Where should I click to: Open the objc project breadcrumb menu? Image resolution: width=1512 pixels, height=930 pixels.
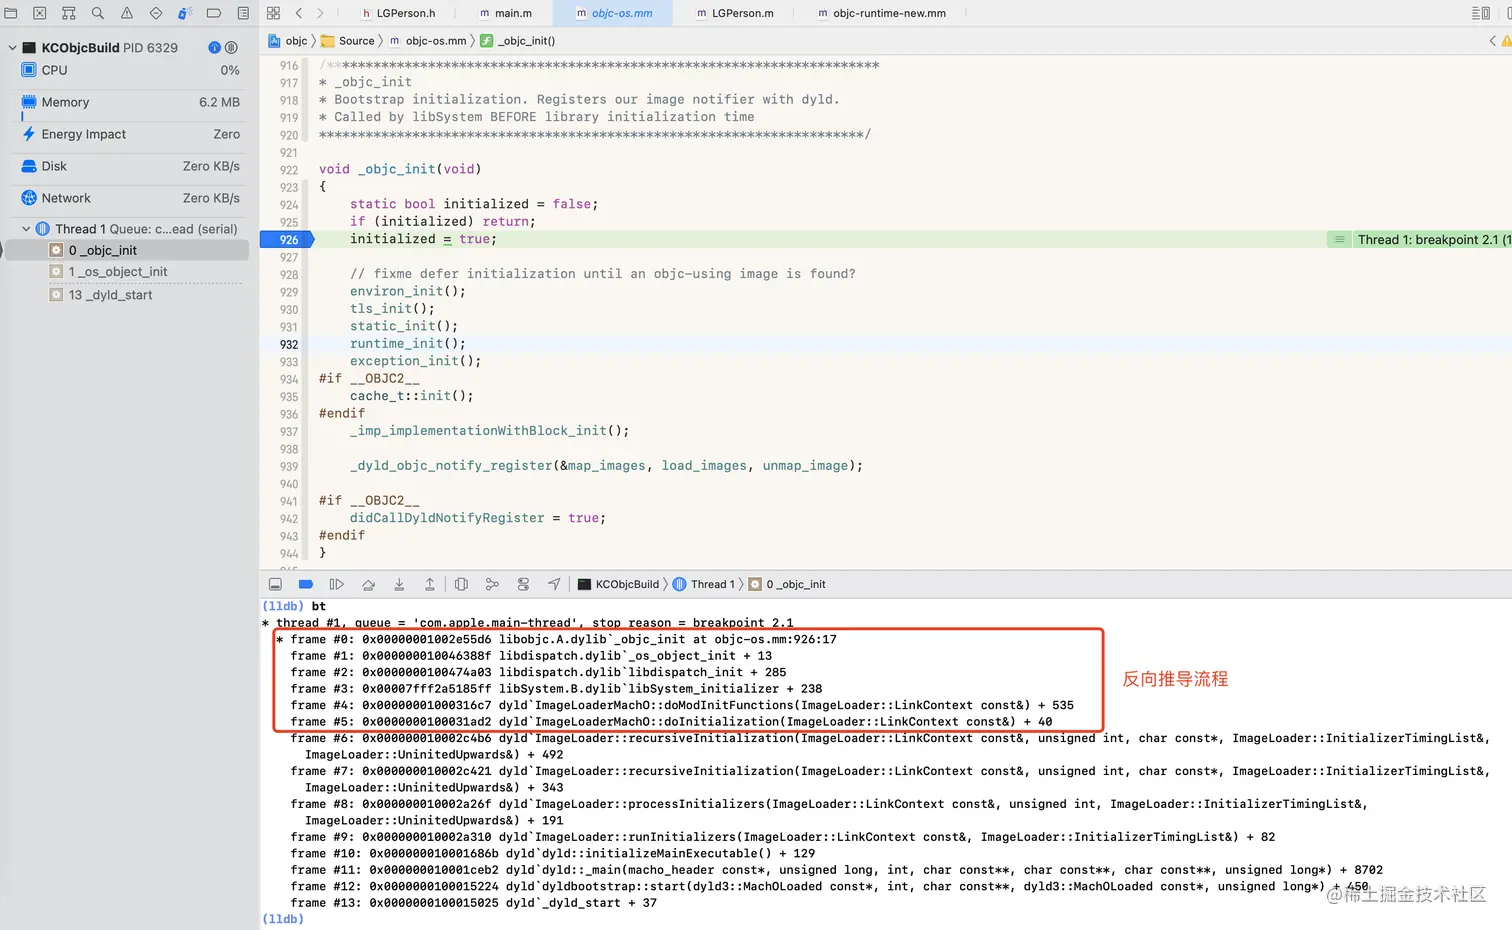(288, 41)
